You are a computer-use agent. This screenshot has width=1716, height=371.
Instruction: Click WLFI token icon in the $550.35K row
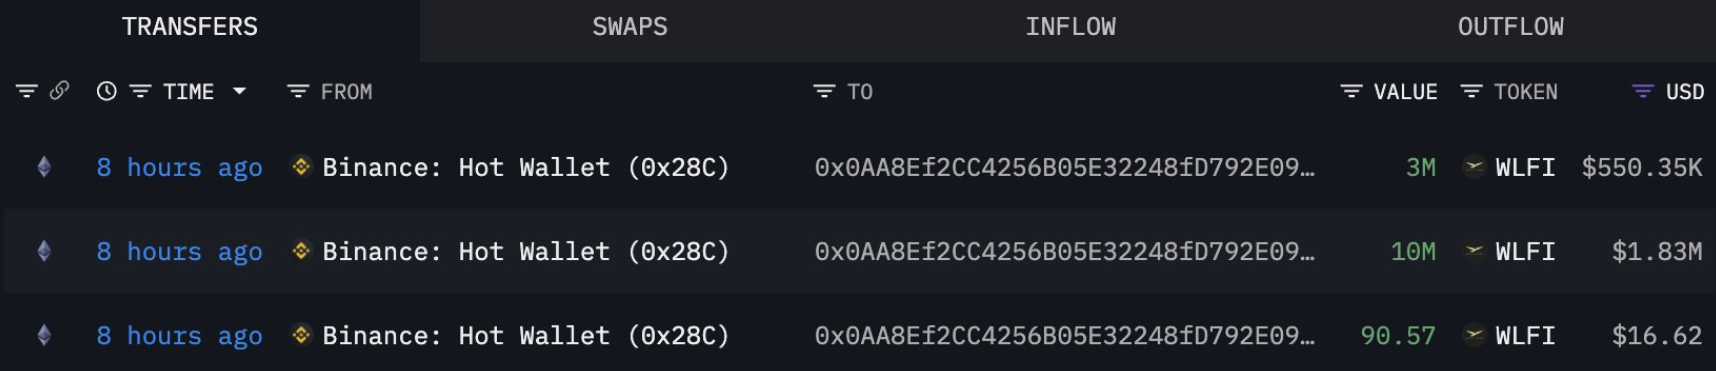click(x=1473, y=167)
